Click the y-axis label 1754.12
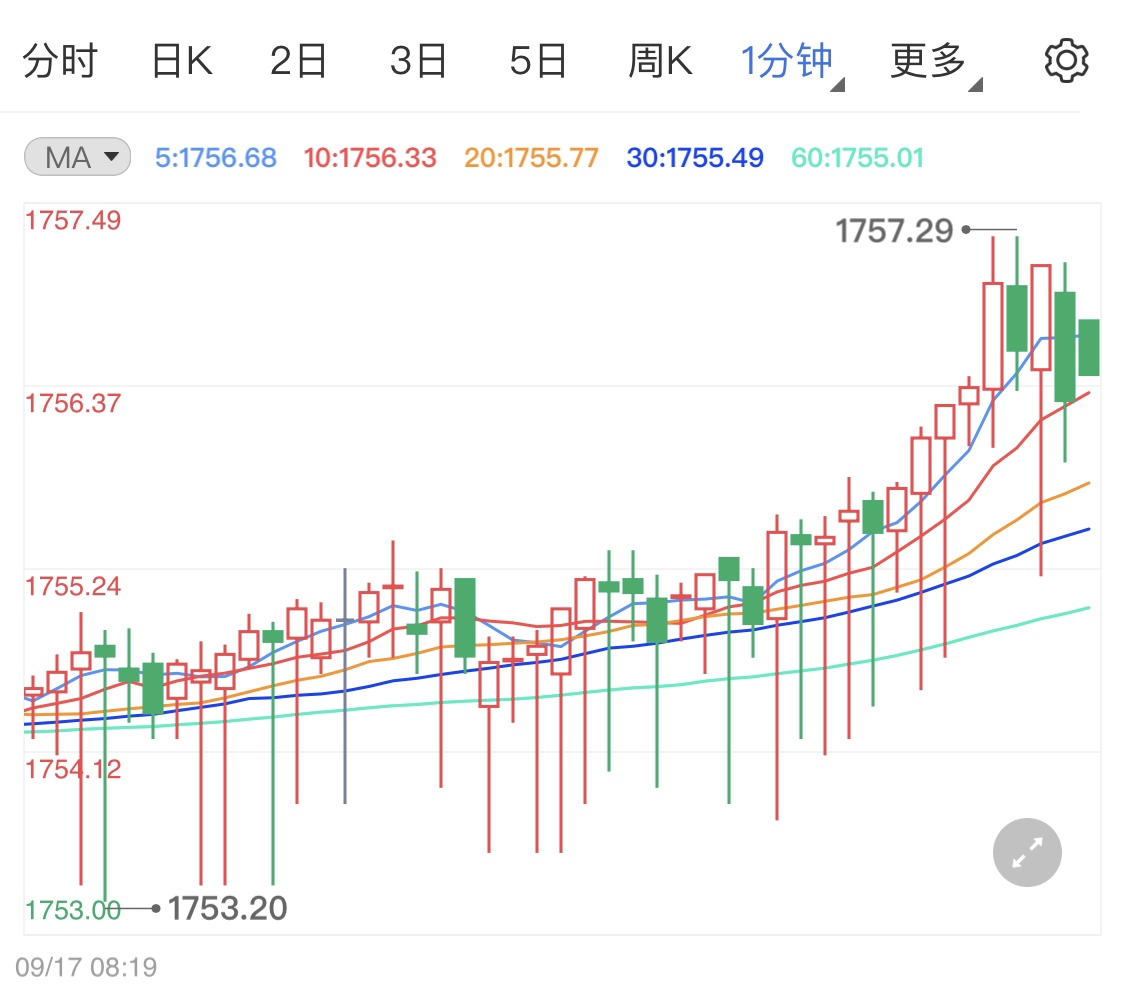The height and width of the screenshot is (994, 1125). (x=73, y=769)
